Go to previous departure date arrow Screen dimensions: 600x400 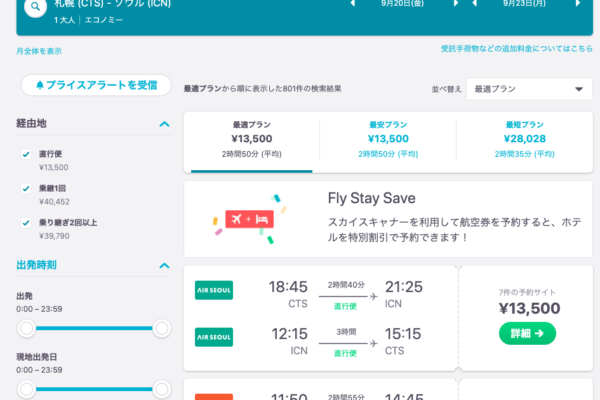[x=353, y=3]
